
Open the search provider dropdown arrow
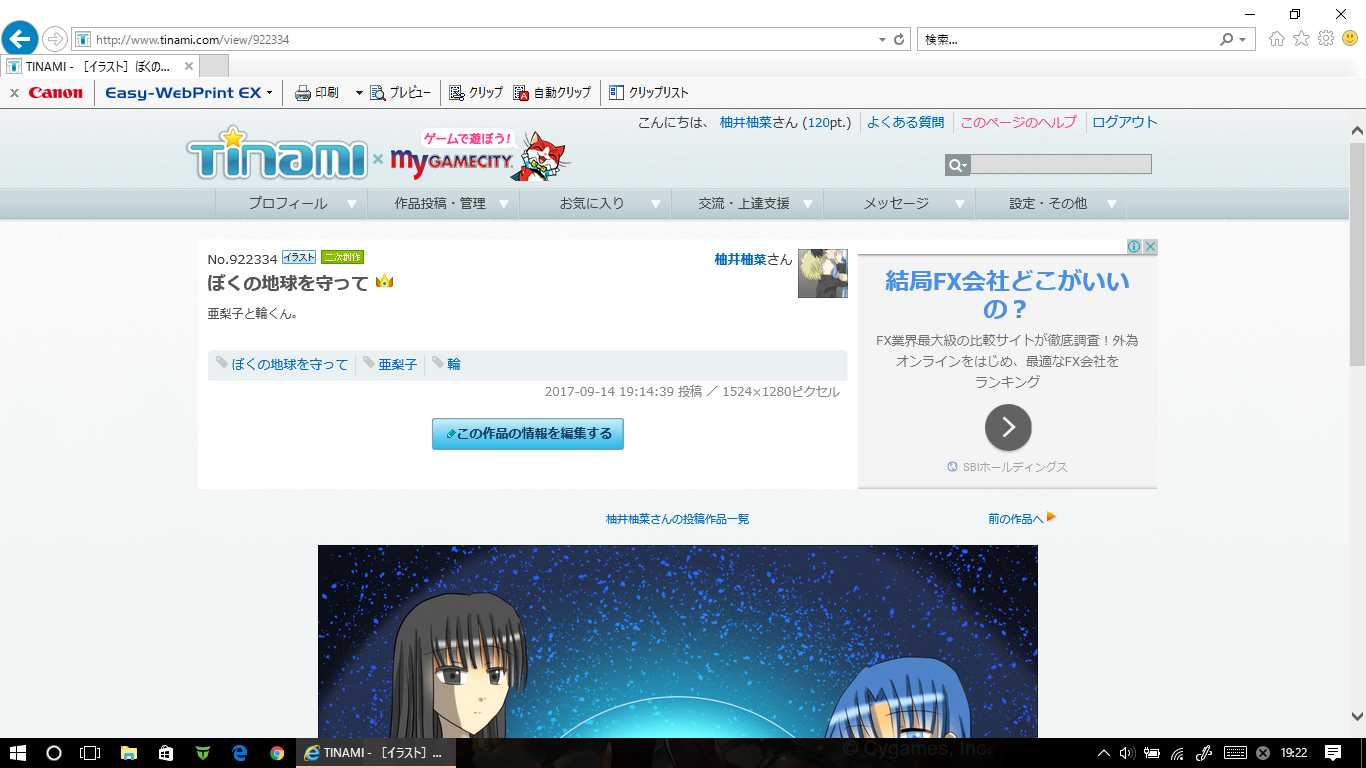coord(1243,40)
